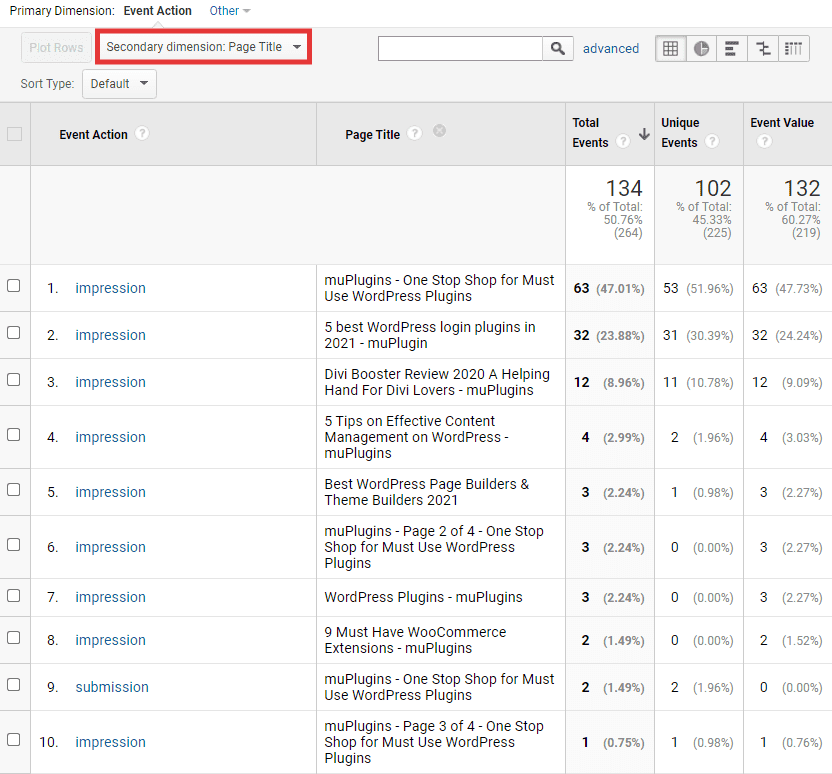Check row 10 Page 3 of 4 row

pyautogui.click(x=14, y=740)
